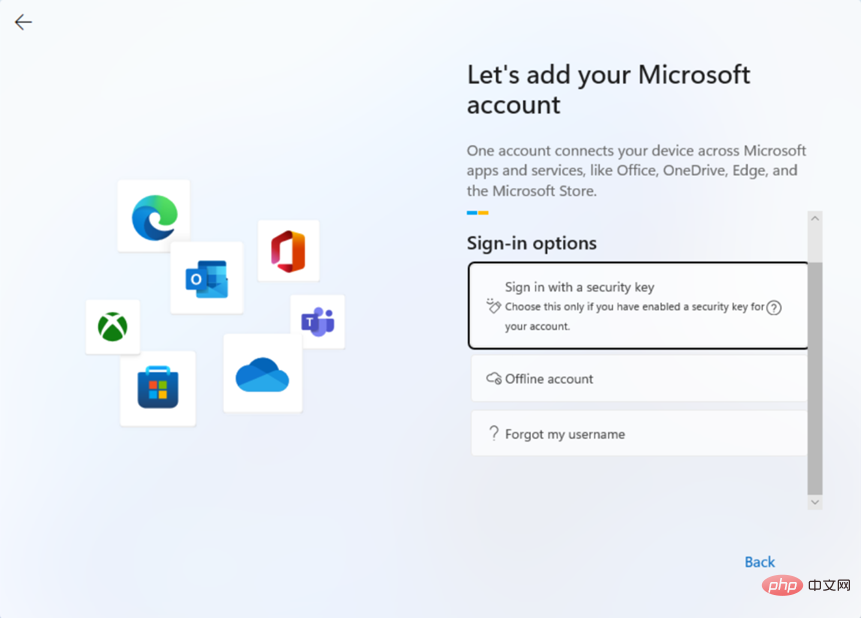The width and height of the screenshot is (861, 618).
Task: Click the Xbox icon
Action: point(113,327)
